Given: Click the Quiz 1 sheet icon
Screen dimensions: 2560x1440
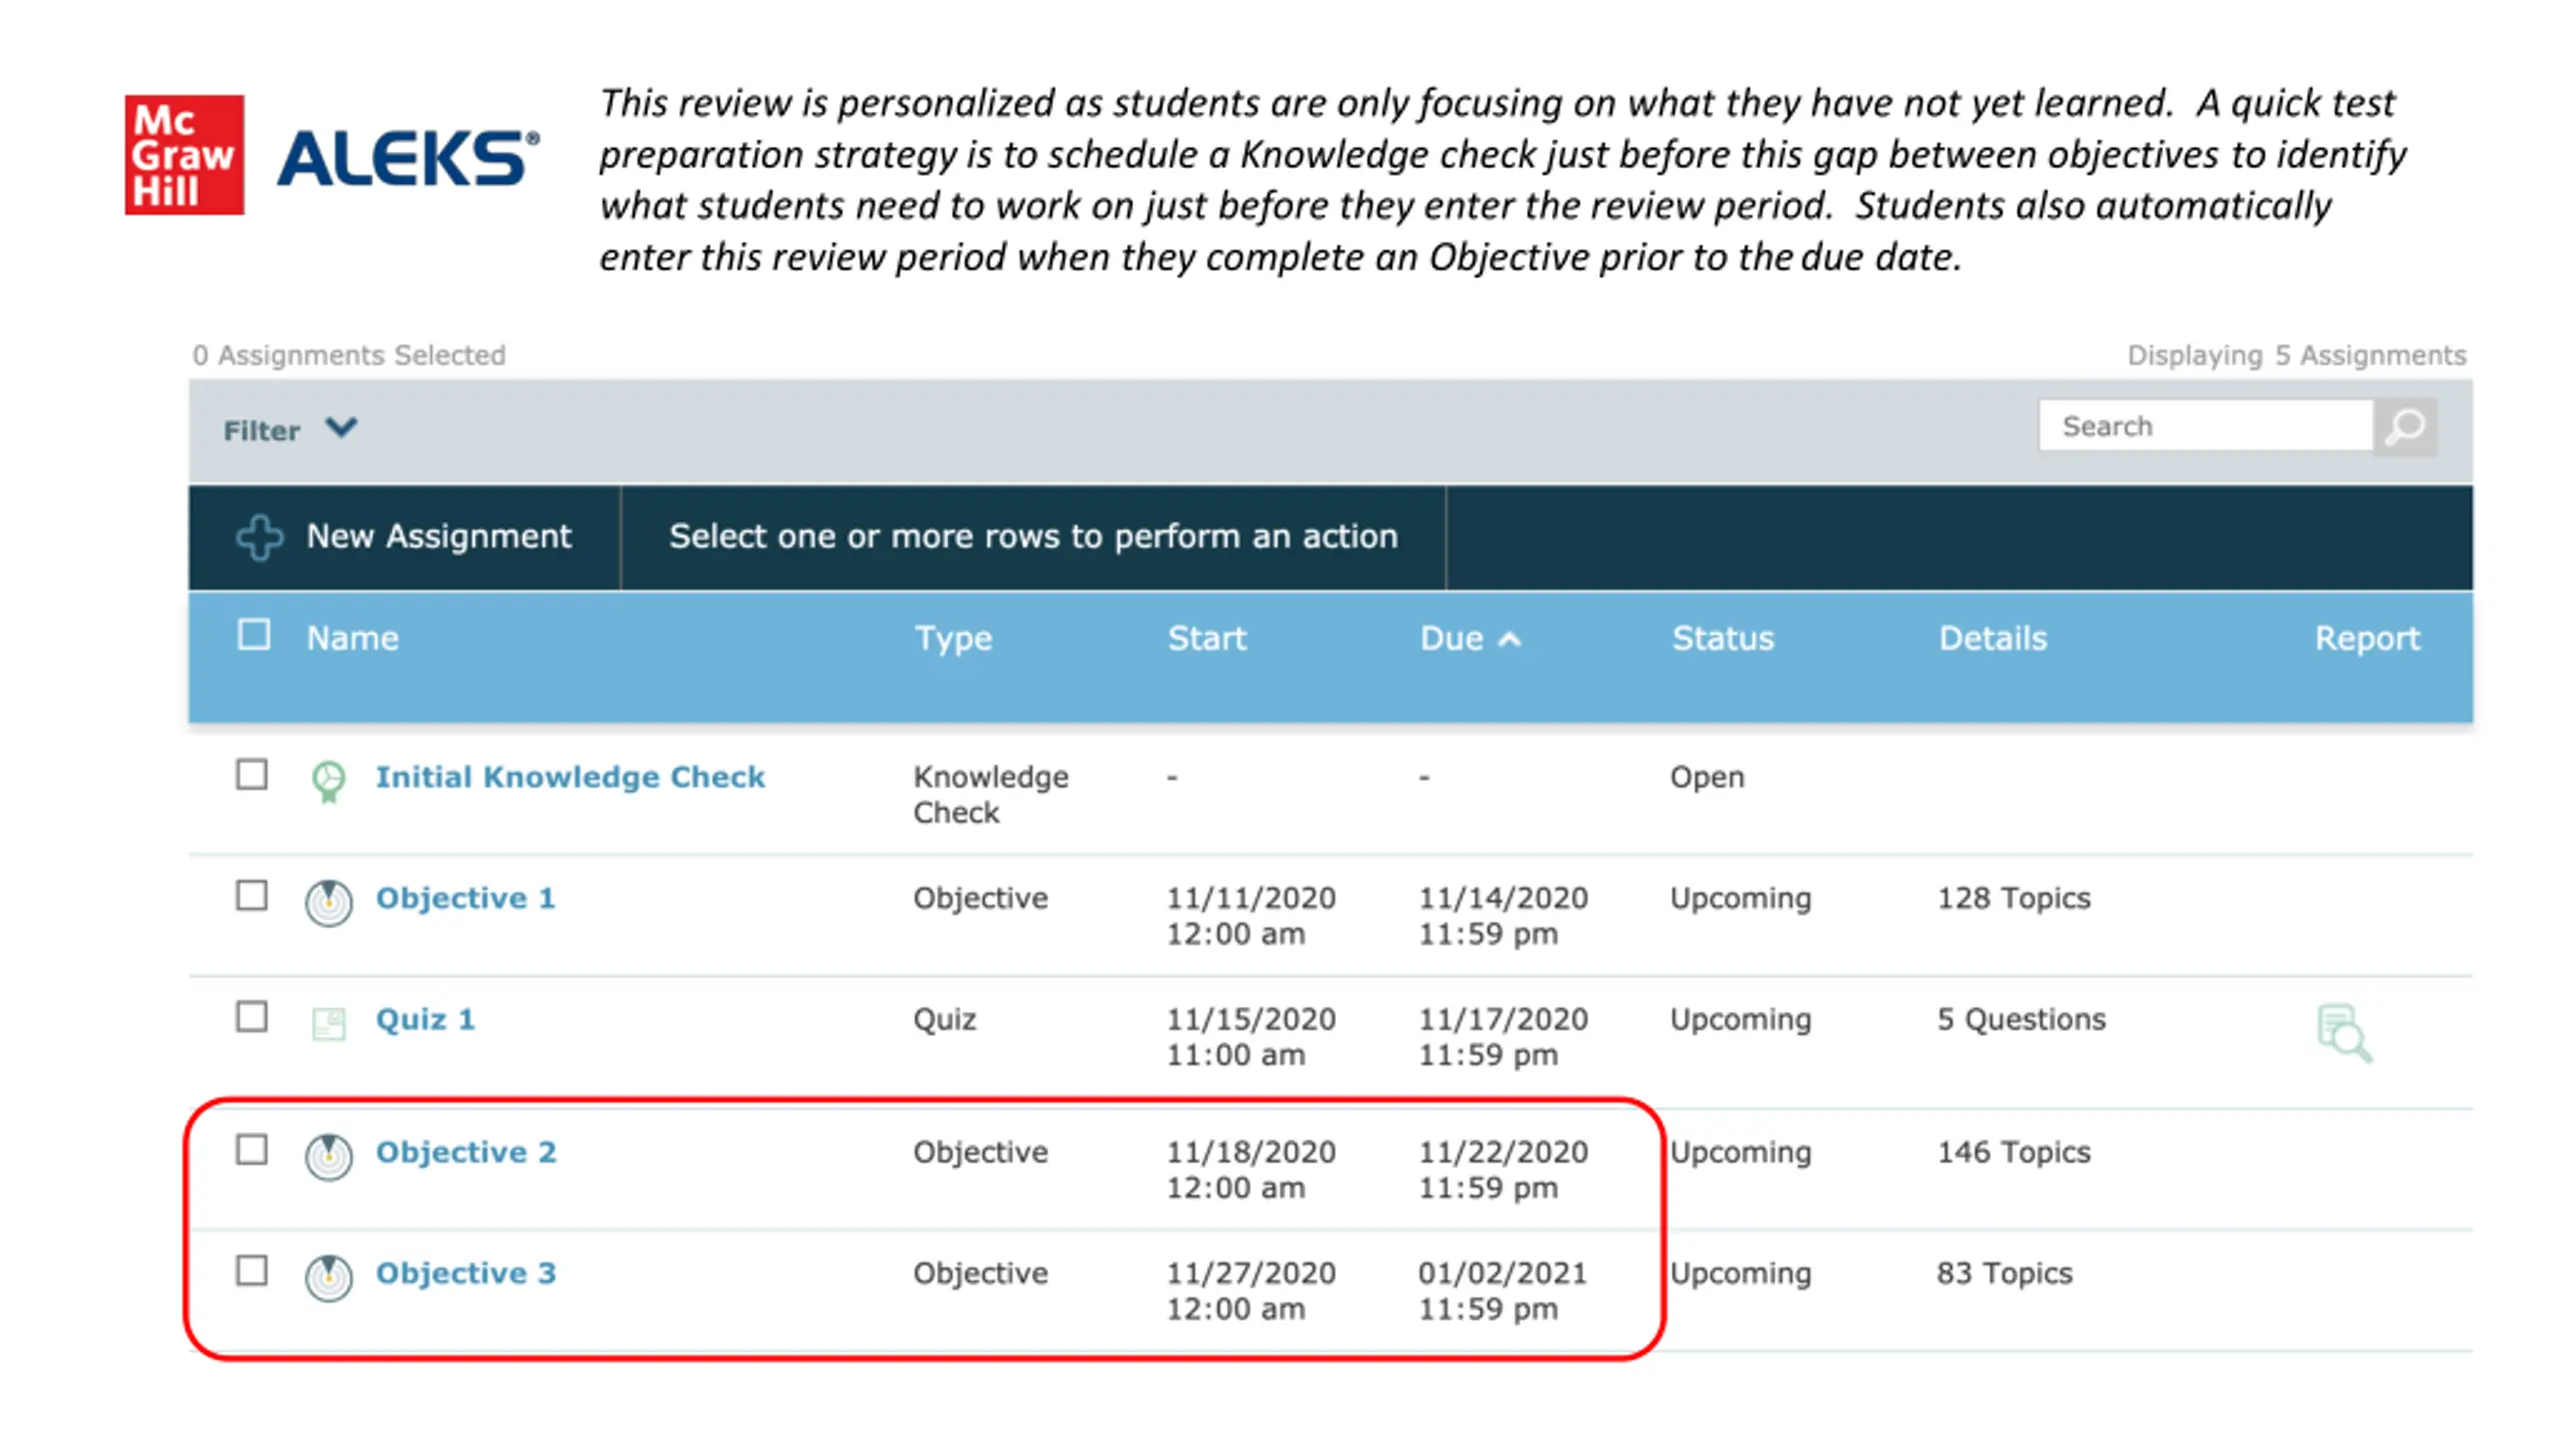Looking at the screenshot, I should (328, 1023).
